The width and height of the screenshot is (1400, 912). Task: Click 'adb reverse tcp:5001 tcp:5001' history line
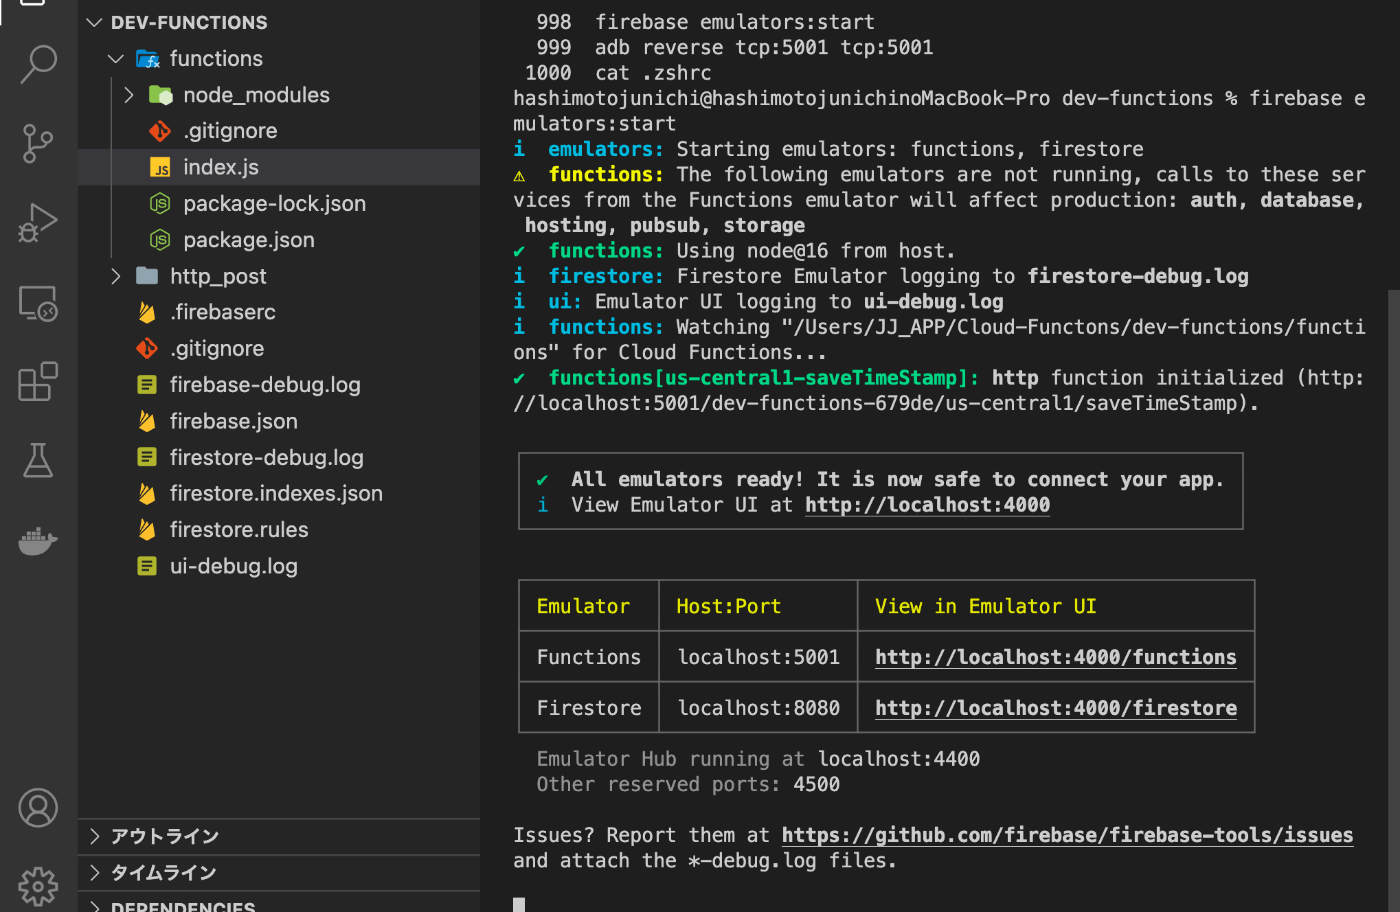click(x=764, y=47)
